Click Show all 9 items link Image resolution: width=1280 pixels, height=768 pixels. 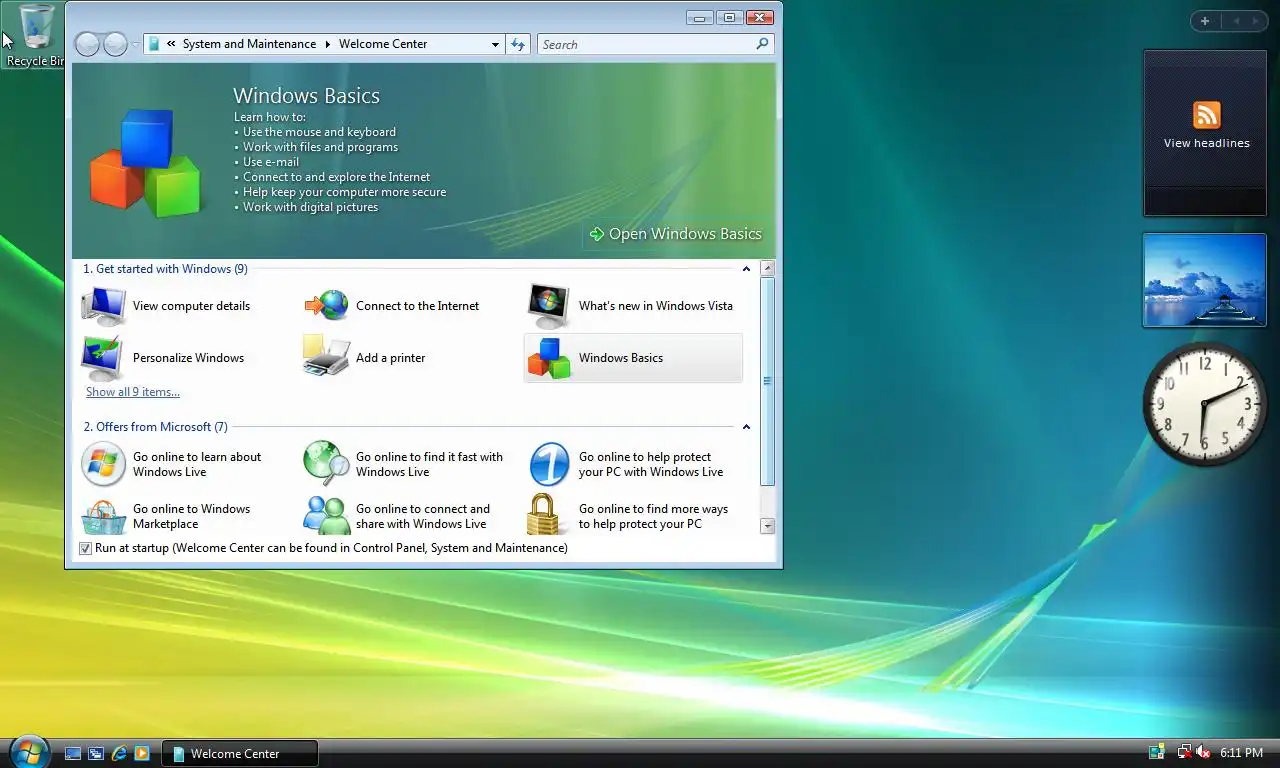tap(133, 392)
